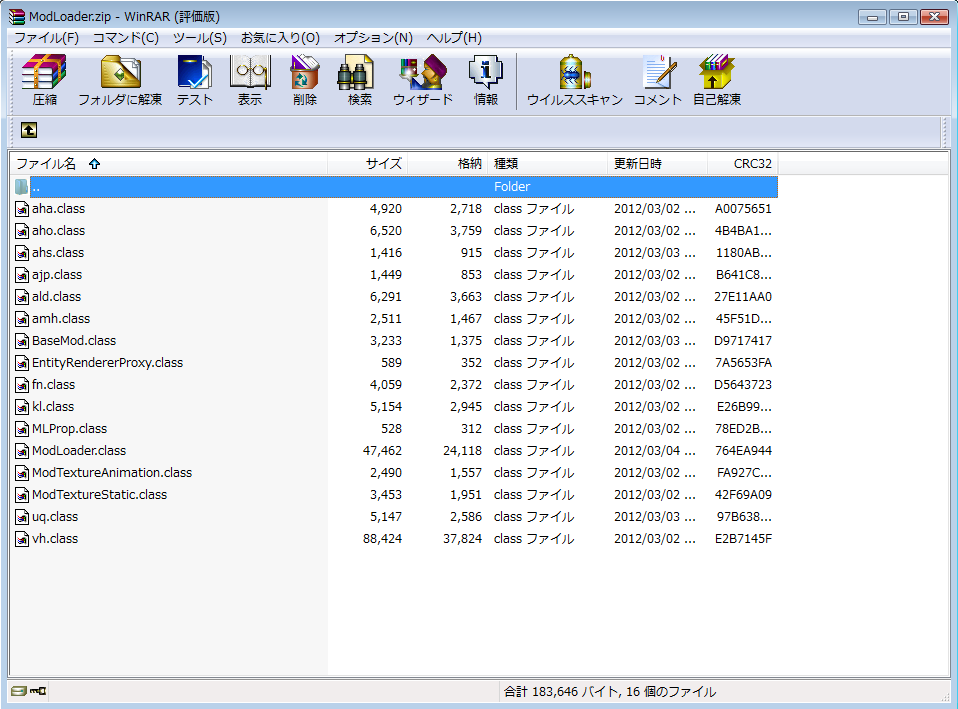Open the ファイル(F) menu
This screenshot has height=709, width=958.
tap(46, 38)
